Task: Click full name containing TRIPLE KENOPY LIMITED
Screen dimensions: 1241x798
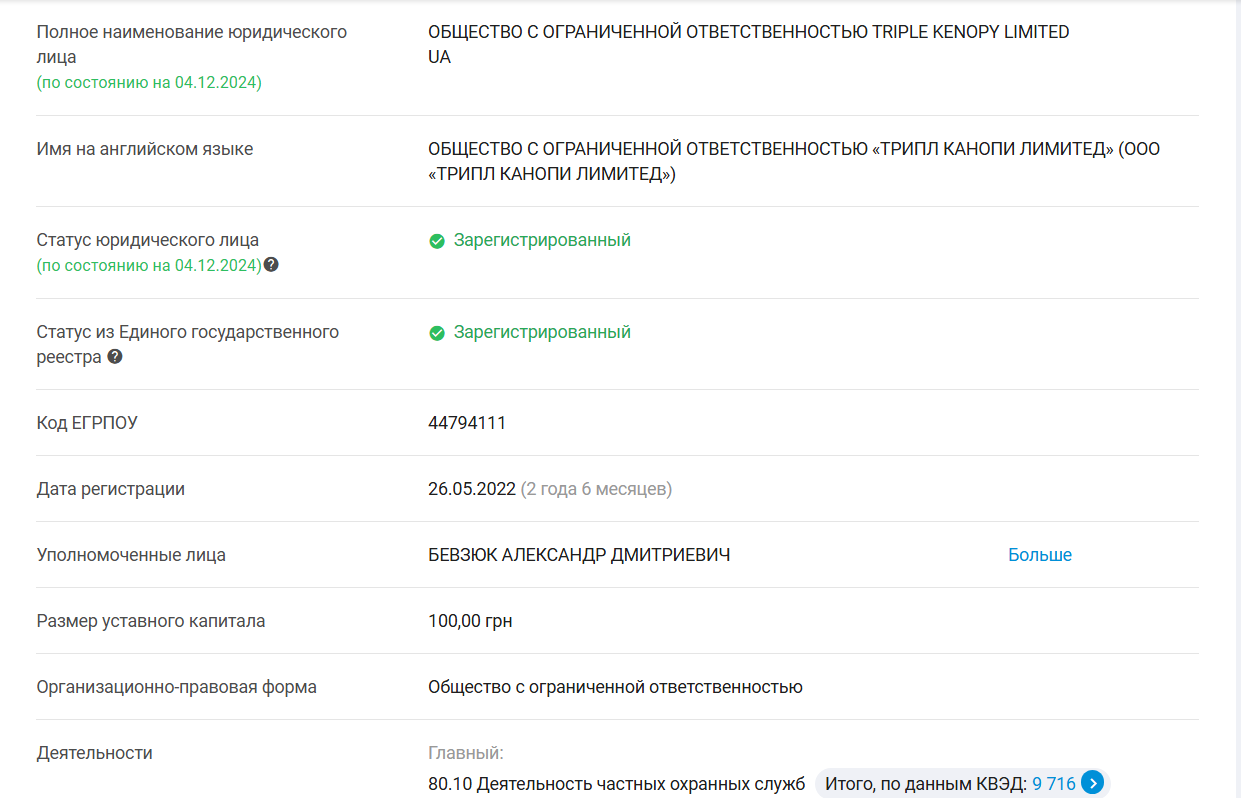Action: 748,32
